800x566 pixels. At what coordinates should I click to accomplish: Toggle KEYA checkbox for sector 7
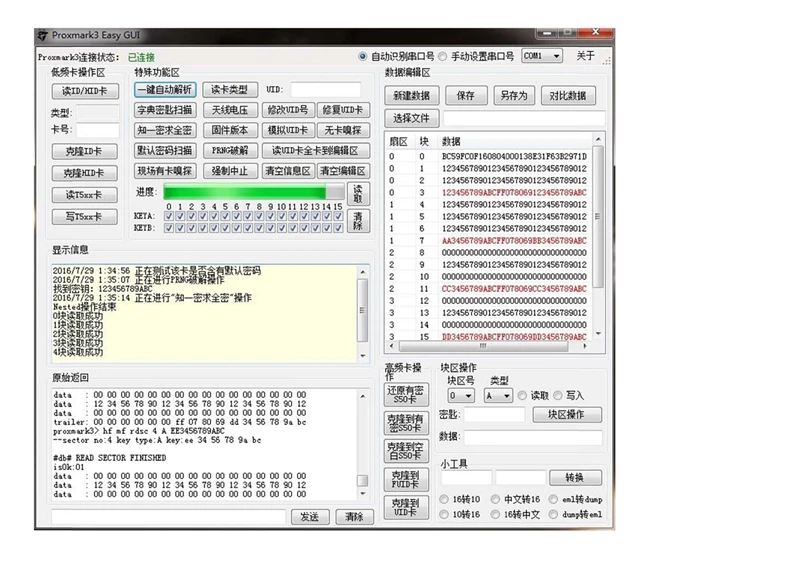pos(248,216)
